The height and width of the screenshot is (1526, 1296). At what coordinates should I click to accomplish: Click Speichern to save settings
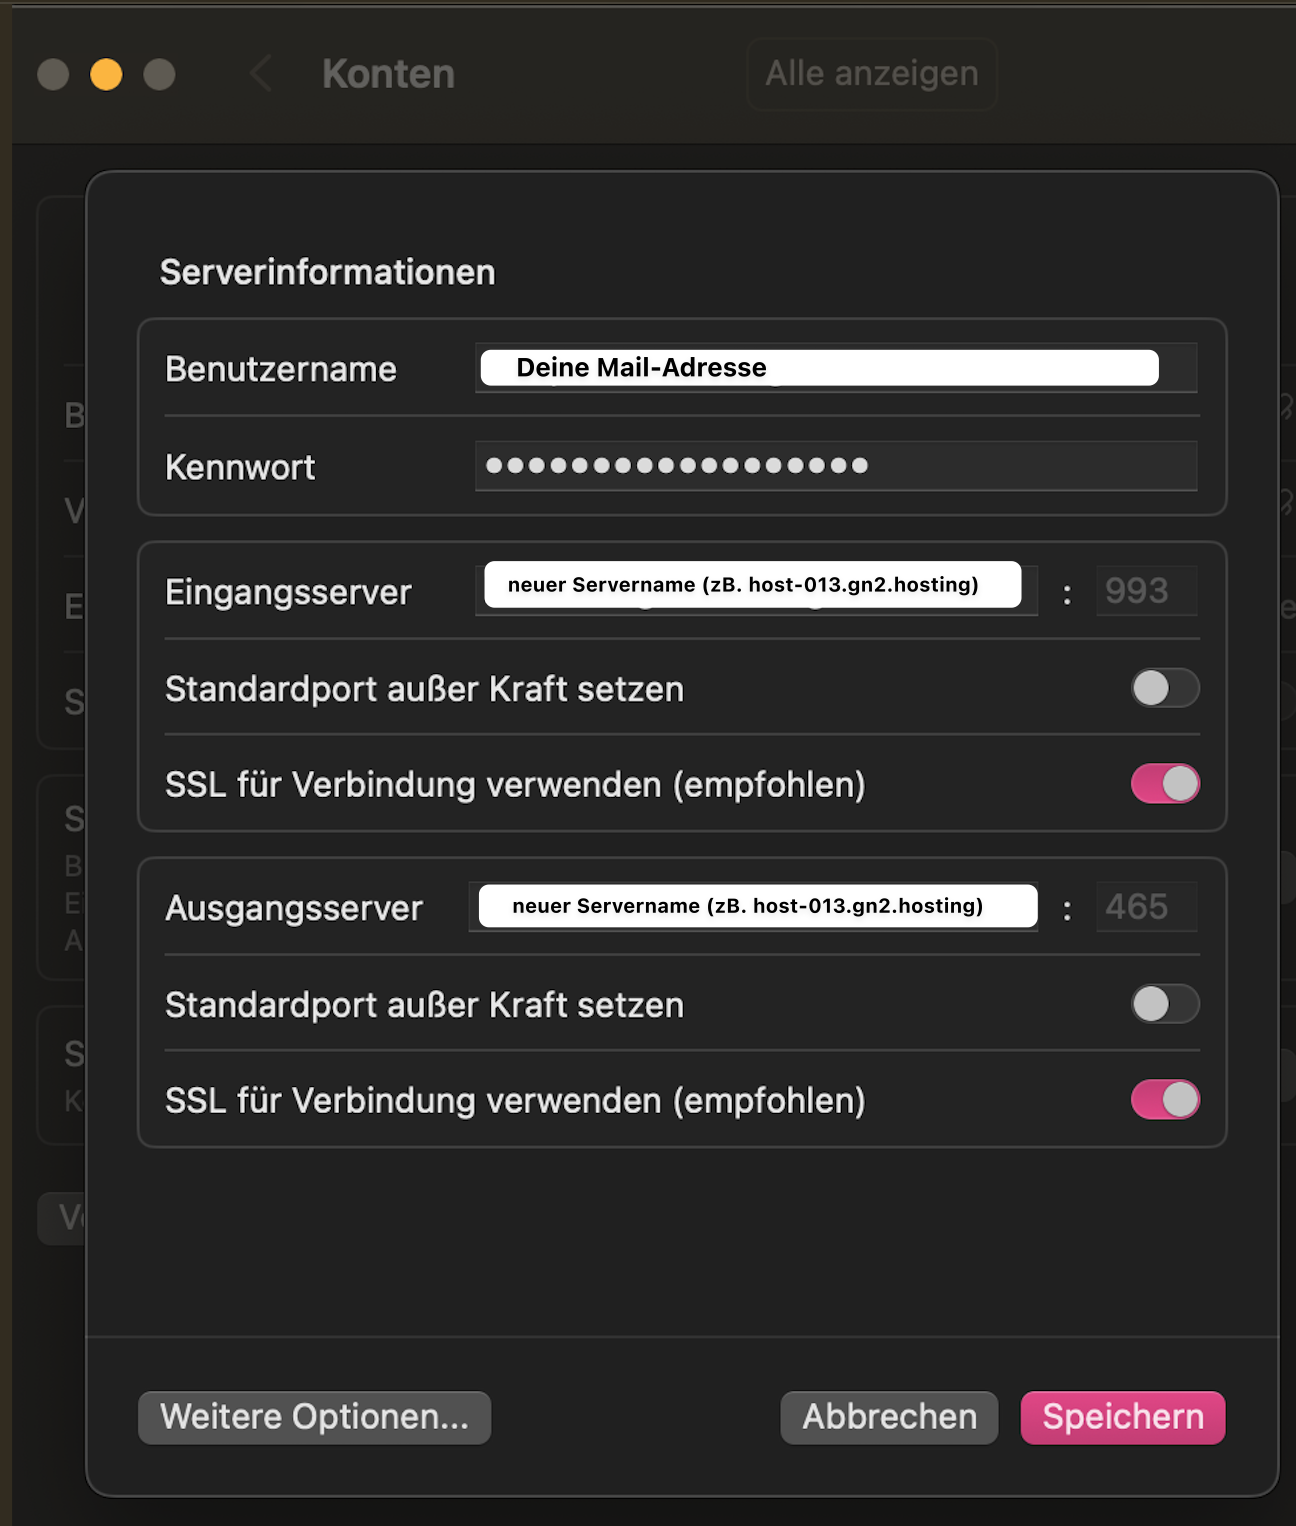click(x=1123, y=1417)
